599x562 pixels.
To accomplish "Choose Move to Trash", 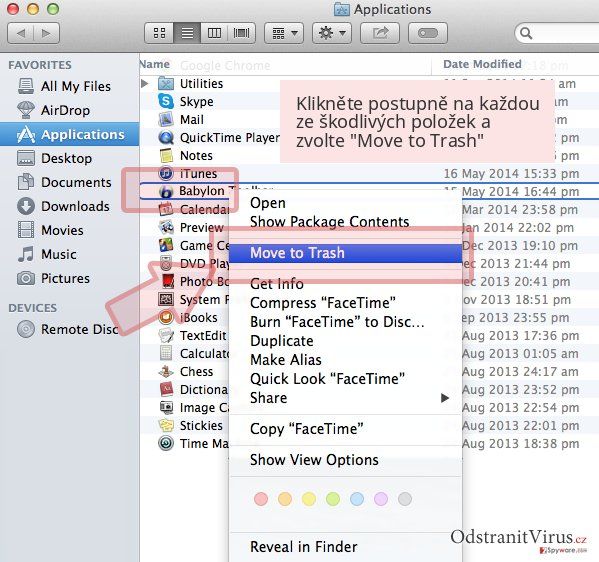I will [345, 253].
